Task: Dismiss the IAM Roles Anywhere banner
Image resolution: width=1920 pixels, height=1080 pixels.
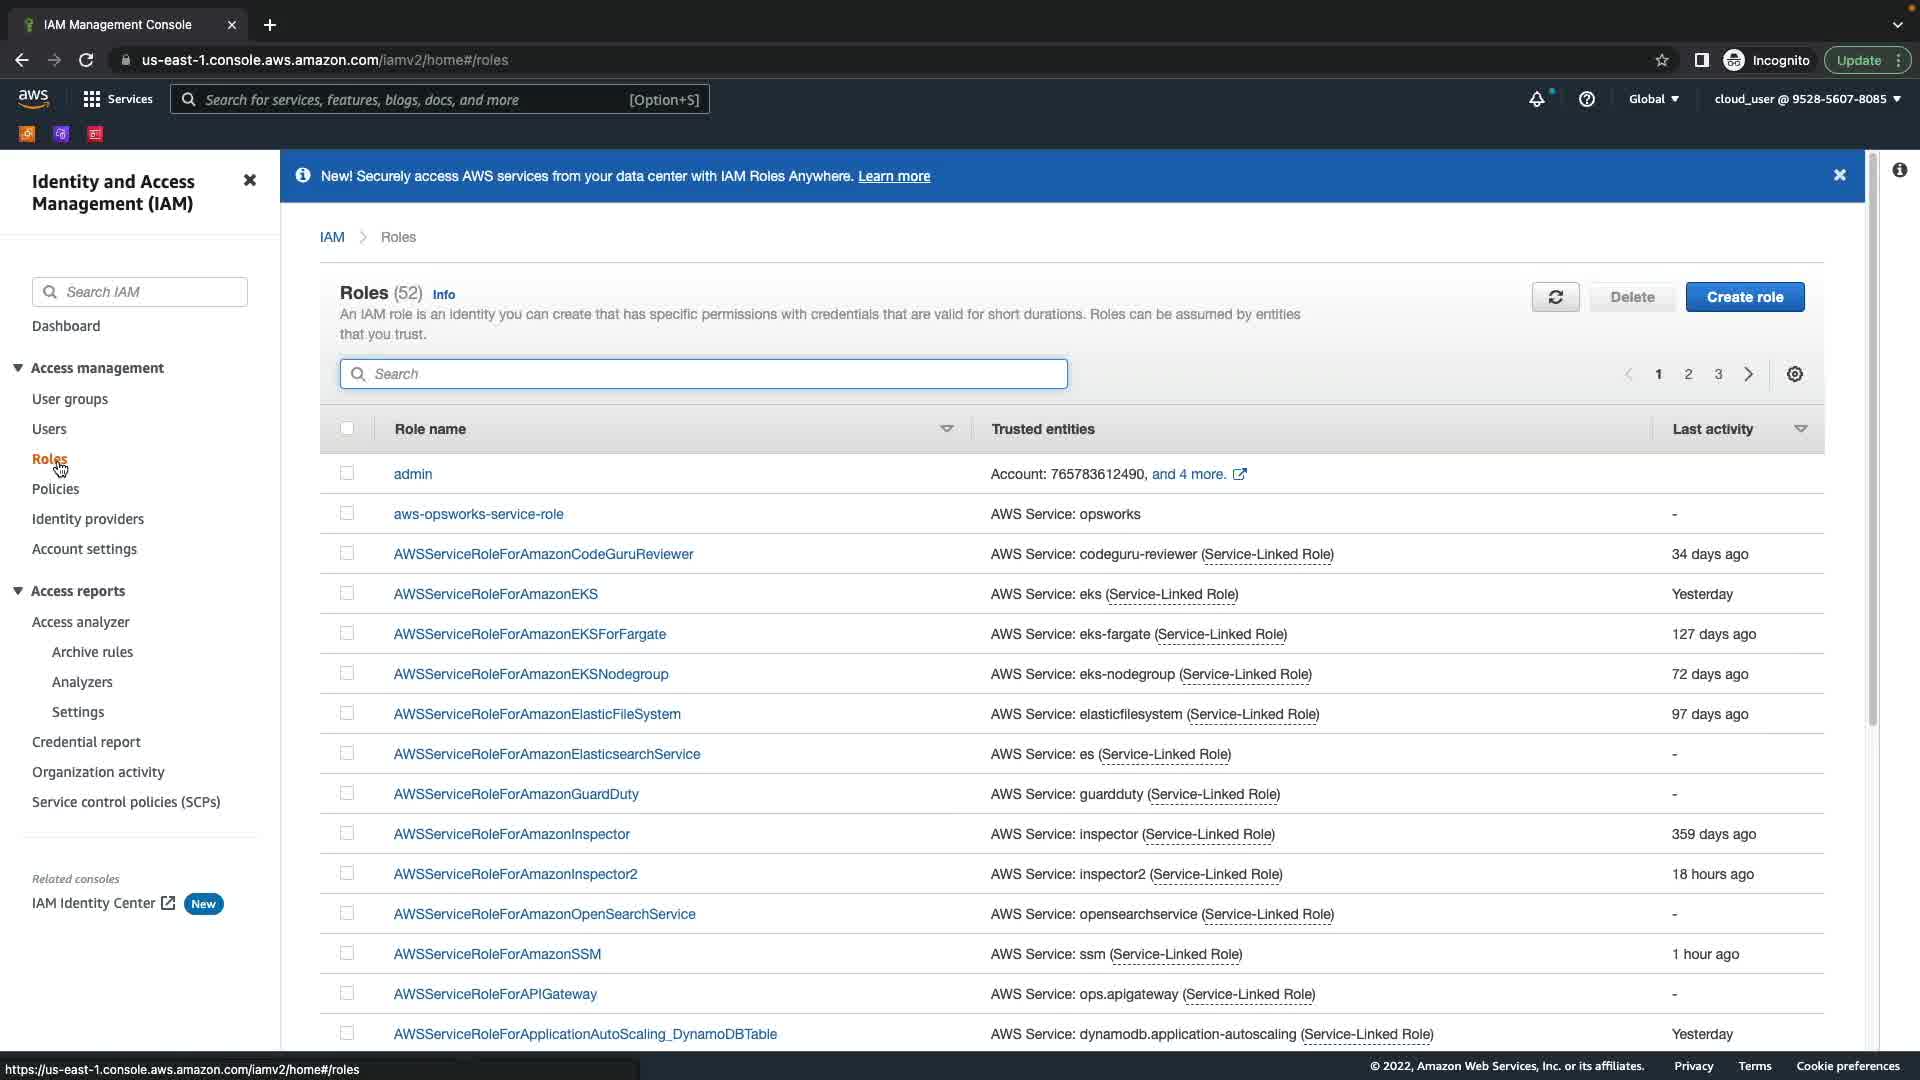Action: click(1839, 176)
